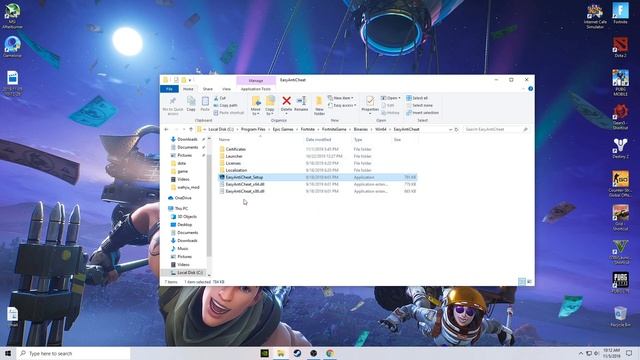Viewport: 640px width, 360px height.
Task: Click the refresh button beside address bar
Action: tap(457, 129)
